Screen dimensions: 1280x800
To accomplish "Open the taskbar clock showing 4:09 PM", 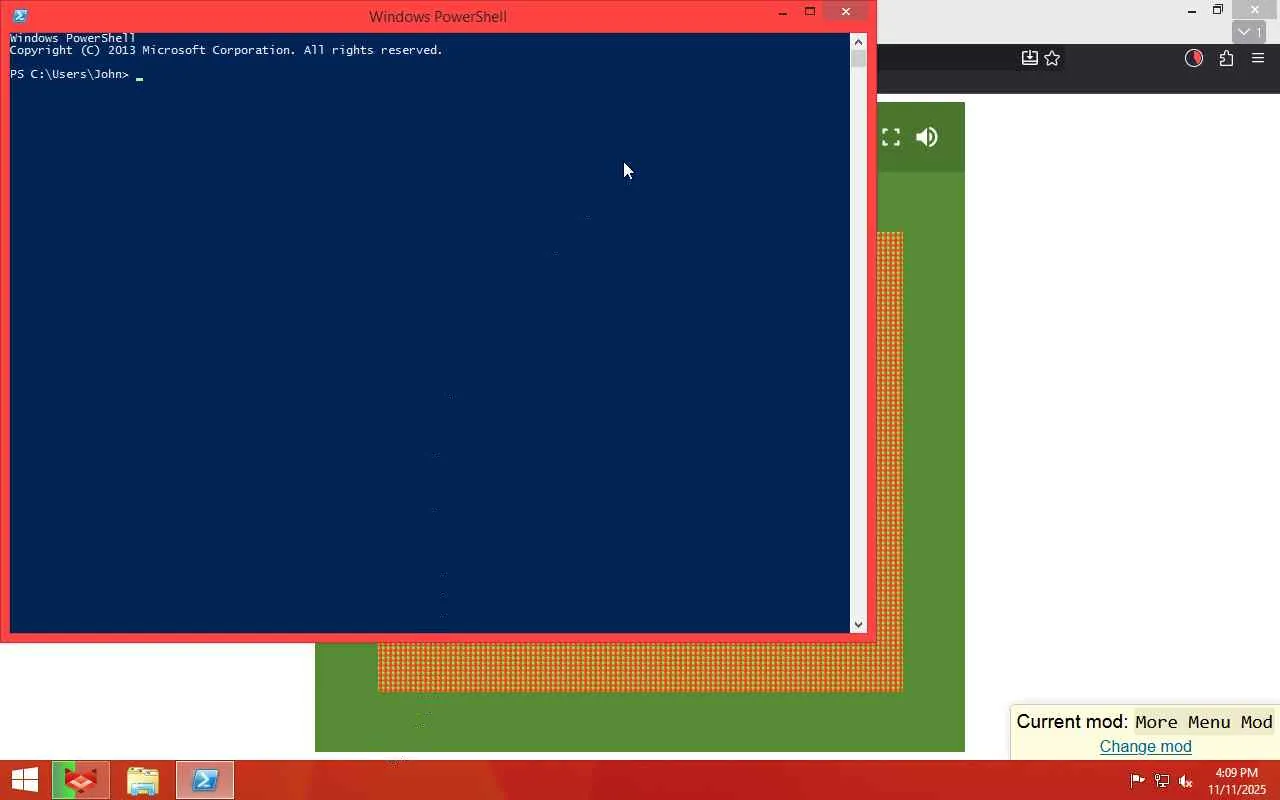I will 1236,781.
